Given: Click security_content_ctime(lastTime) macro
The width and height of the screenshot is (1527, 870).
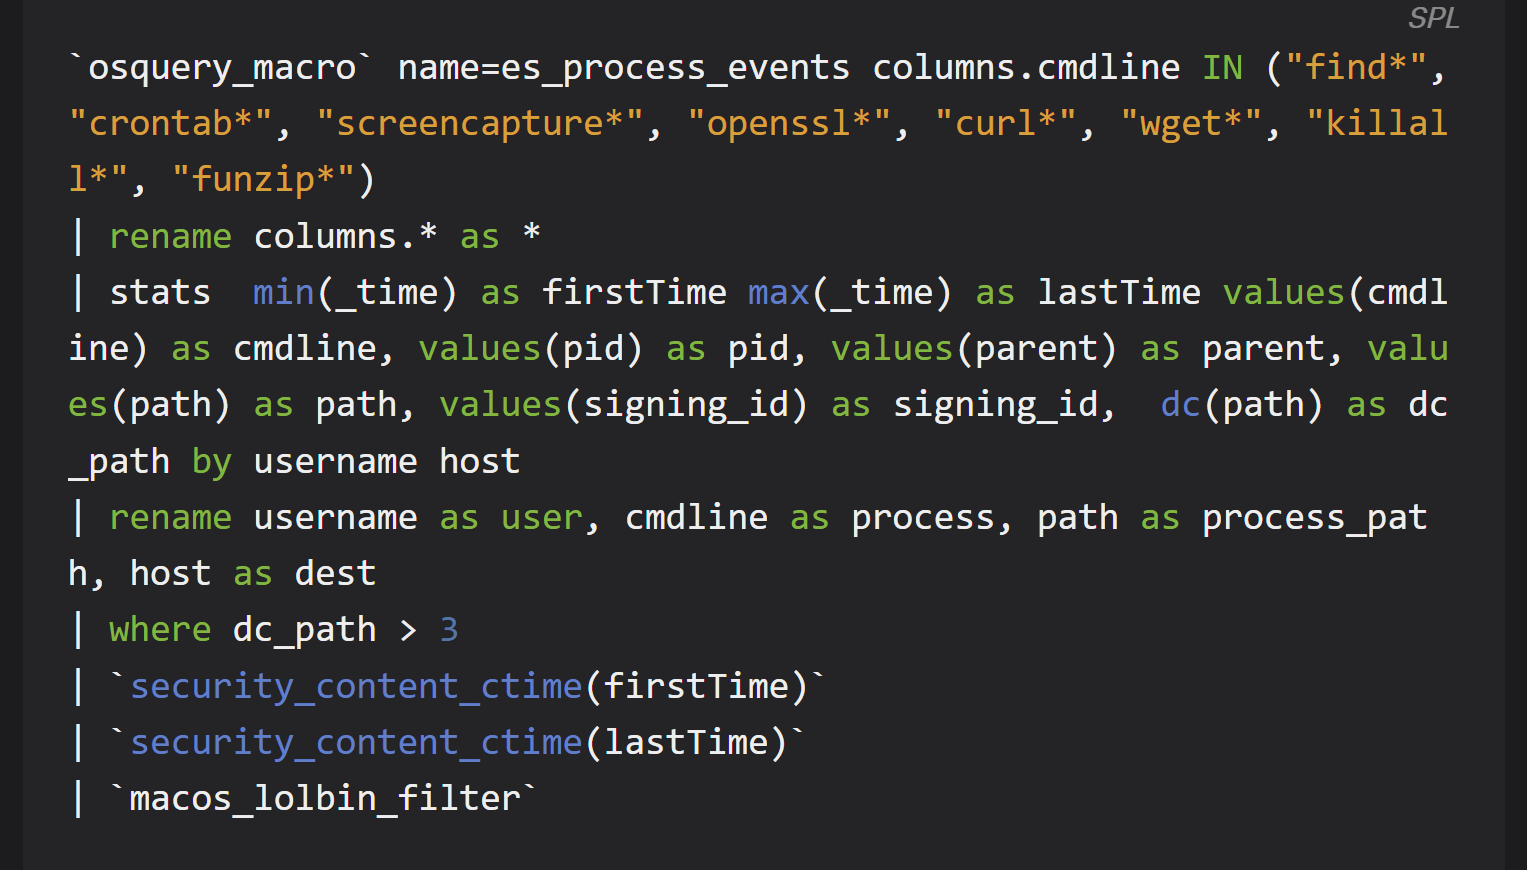Looking at the screenshot, I should pyautogui.click(x=458, y=743).
